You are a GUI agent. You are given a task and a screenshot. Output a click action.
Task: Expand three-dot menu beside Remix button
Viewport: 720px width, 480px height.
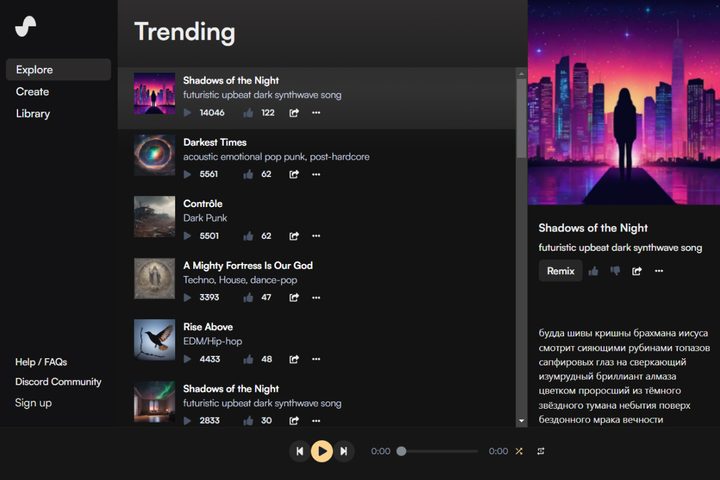[x=659, y=271]
